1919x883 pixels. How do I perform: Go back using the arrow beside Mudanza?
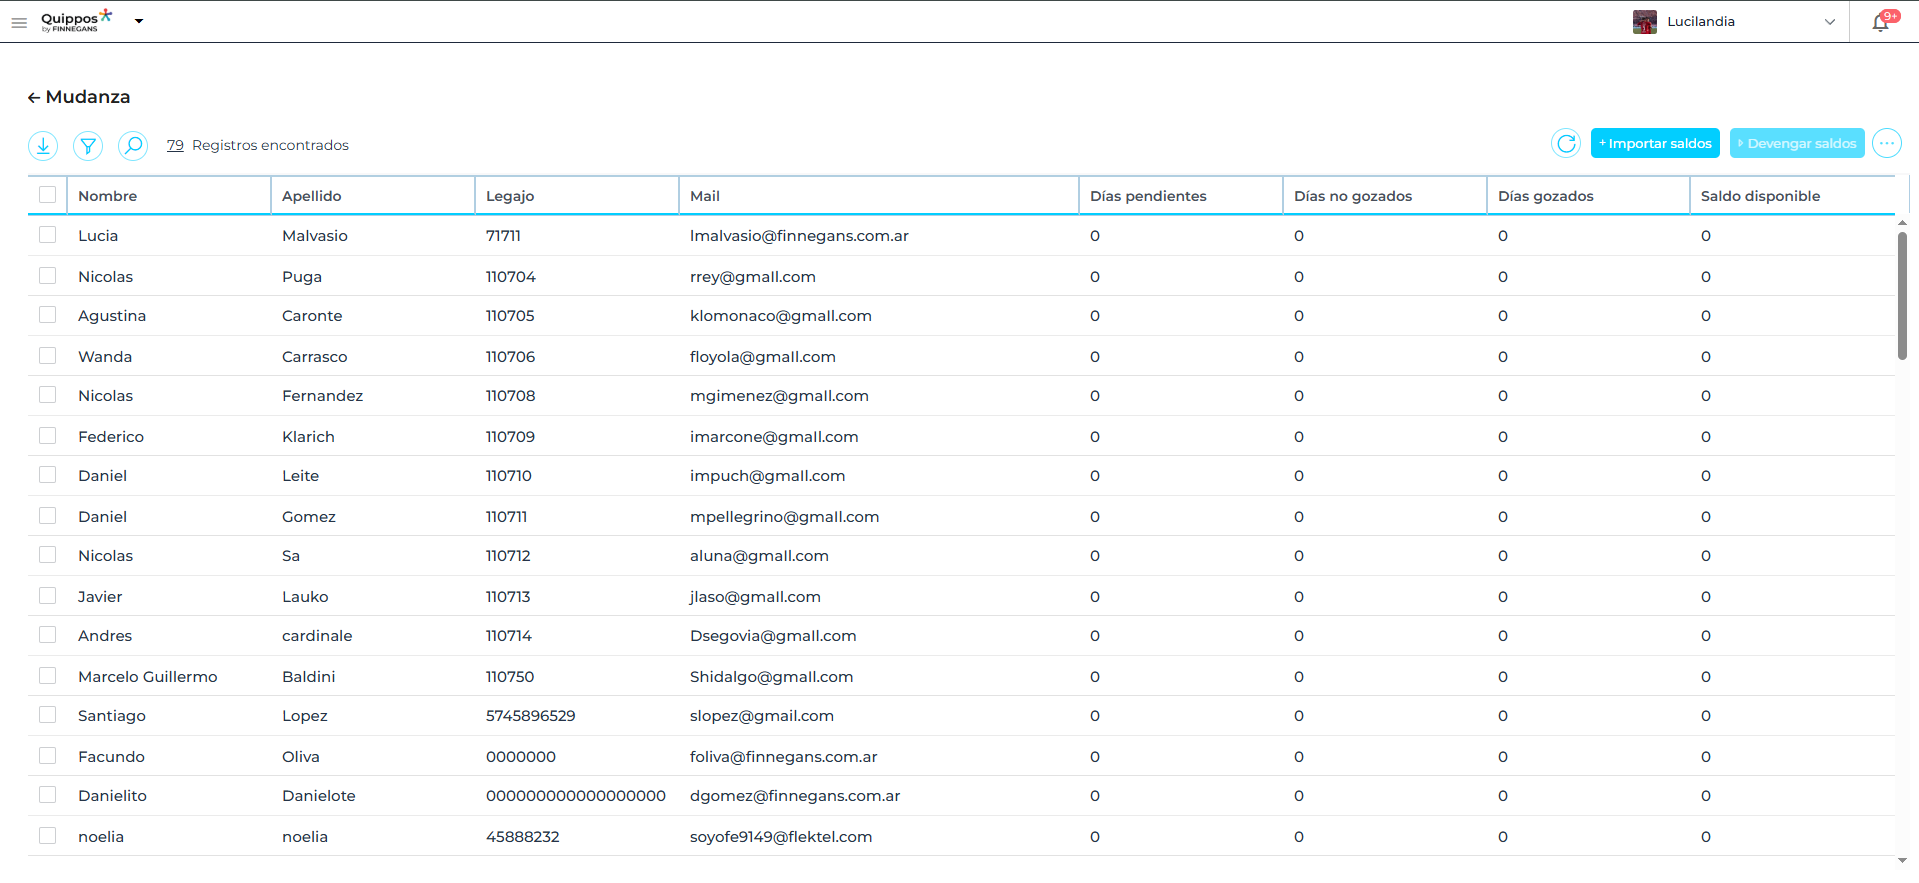point(34,98)
